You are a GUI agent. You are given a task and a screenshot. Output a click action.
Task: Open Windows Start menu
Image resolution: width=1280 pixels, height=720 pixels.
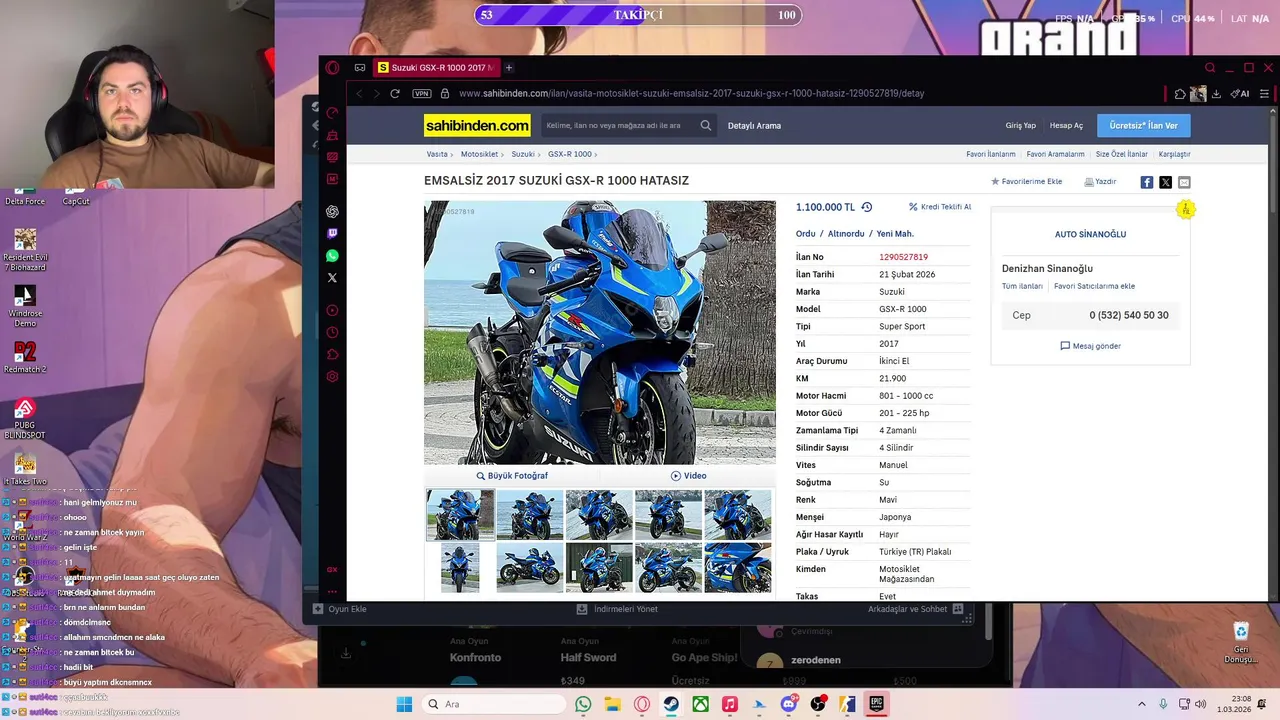coord(404,704)
